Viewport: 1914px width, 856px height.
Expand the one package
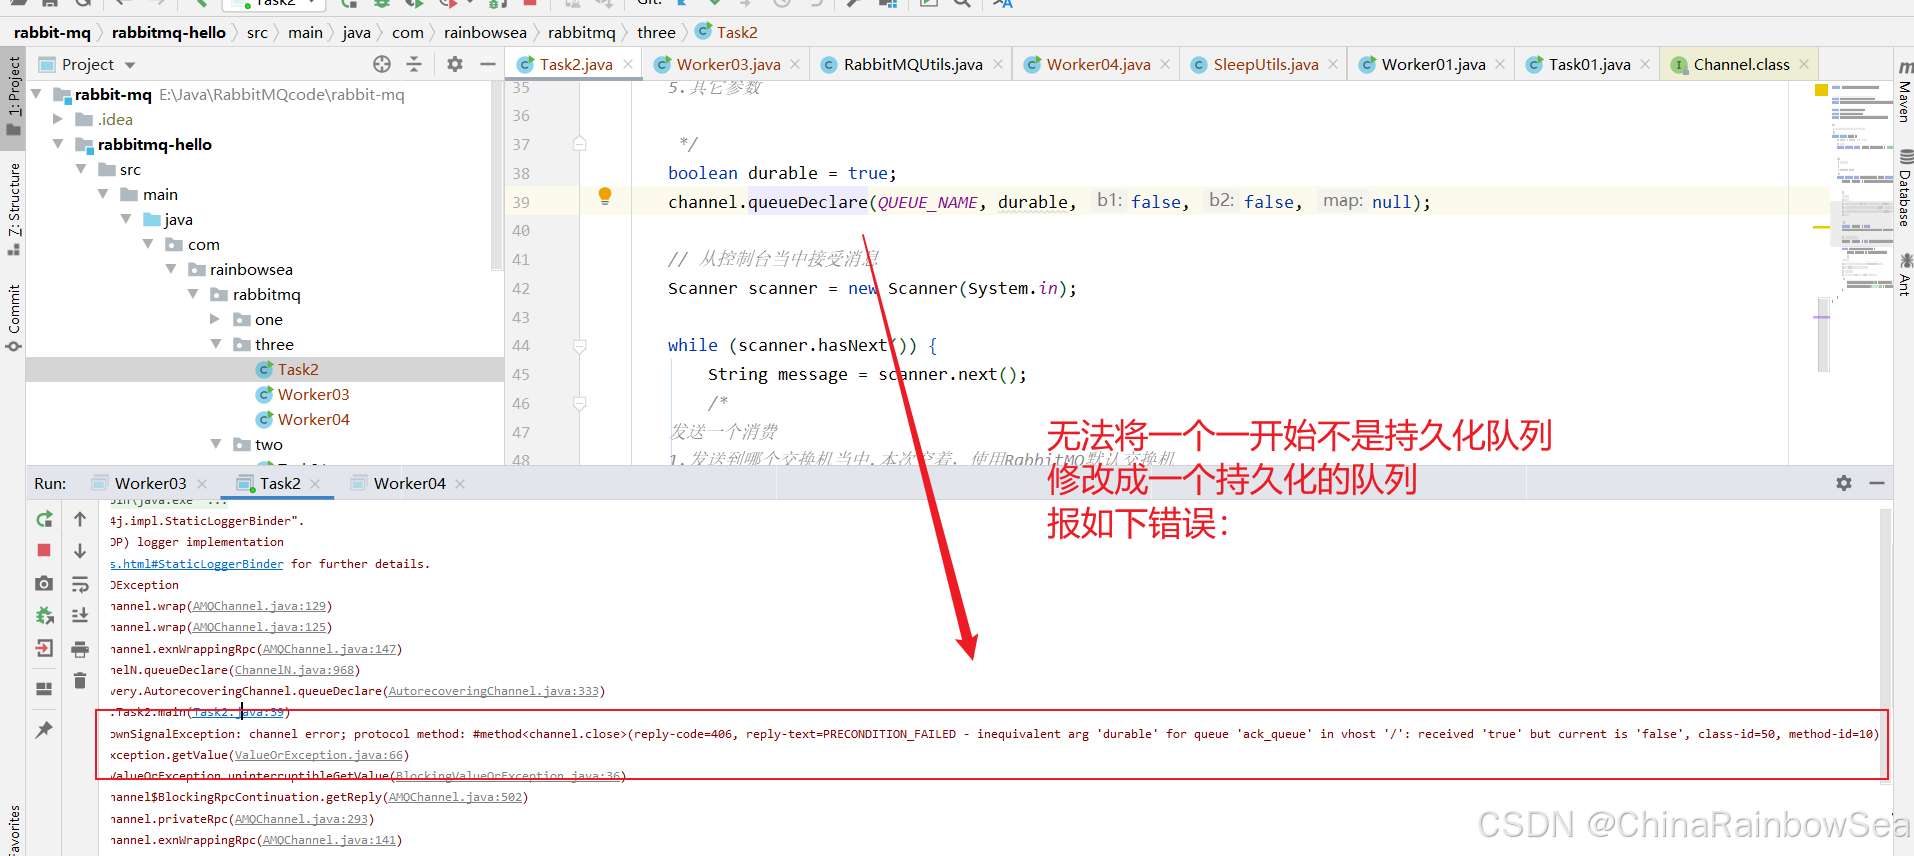[215, 319]
